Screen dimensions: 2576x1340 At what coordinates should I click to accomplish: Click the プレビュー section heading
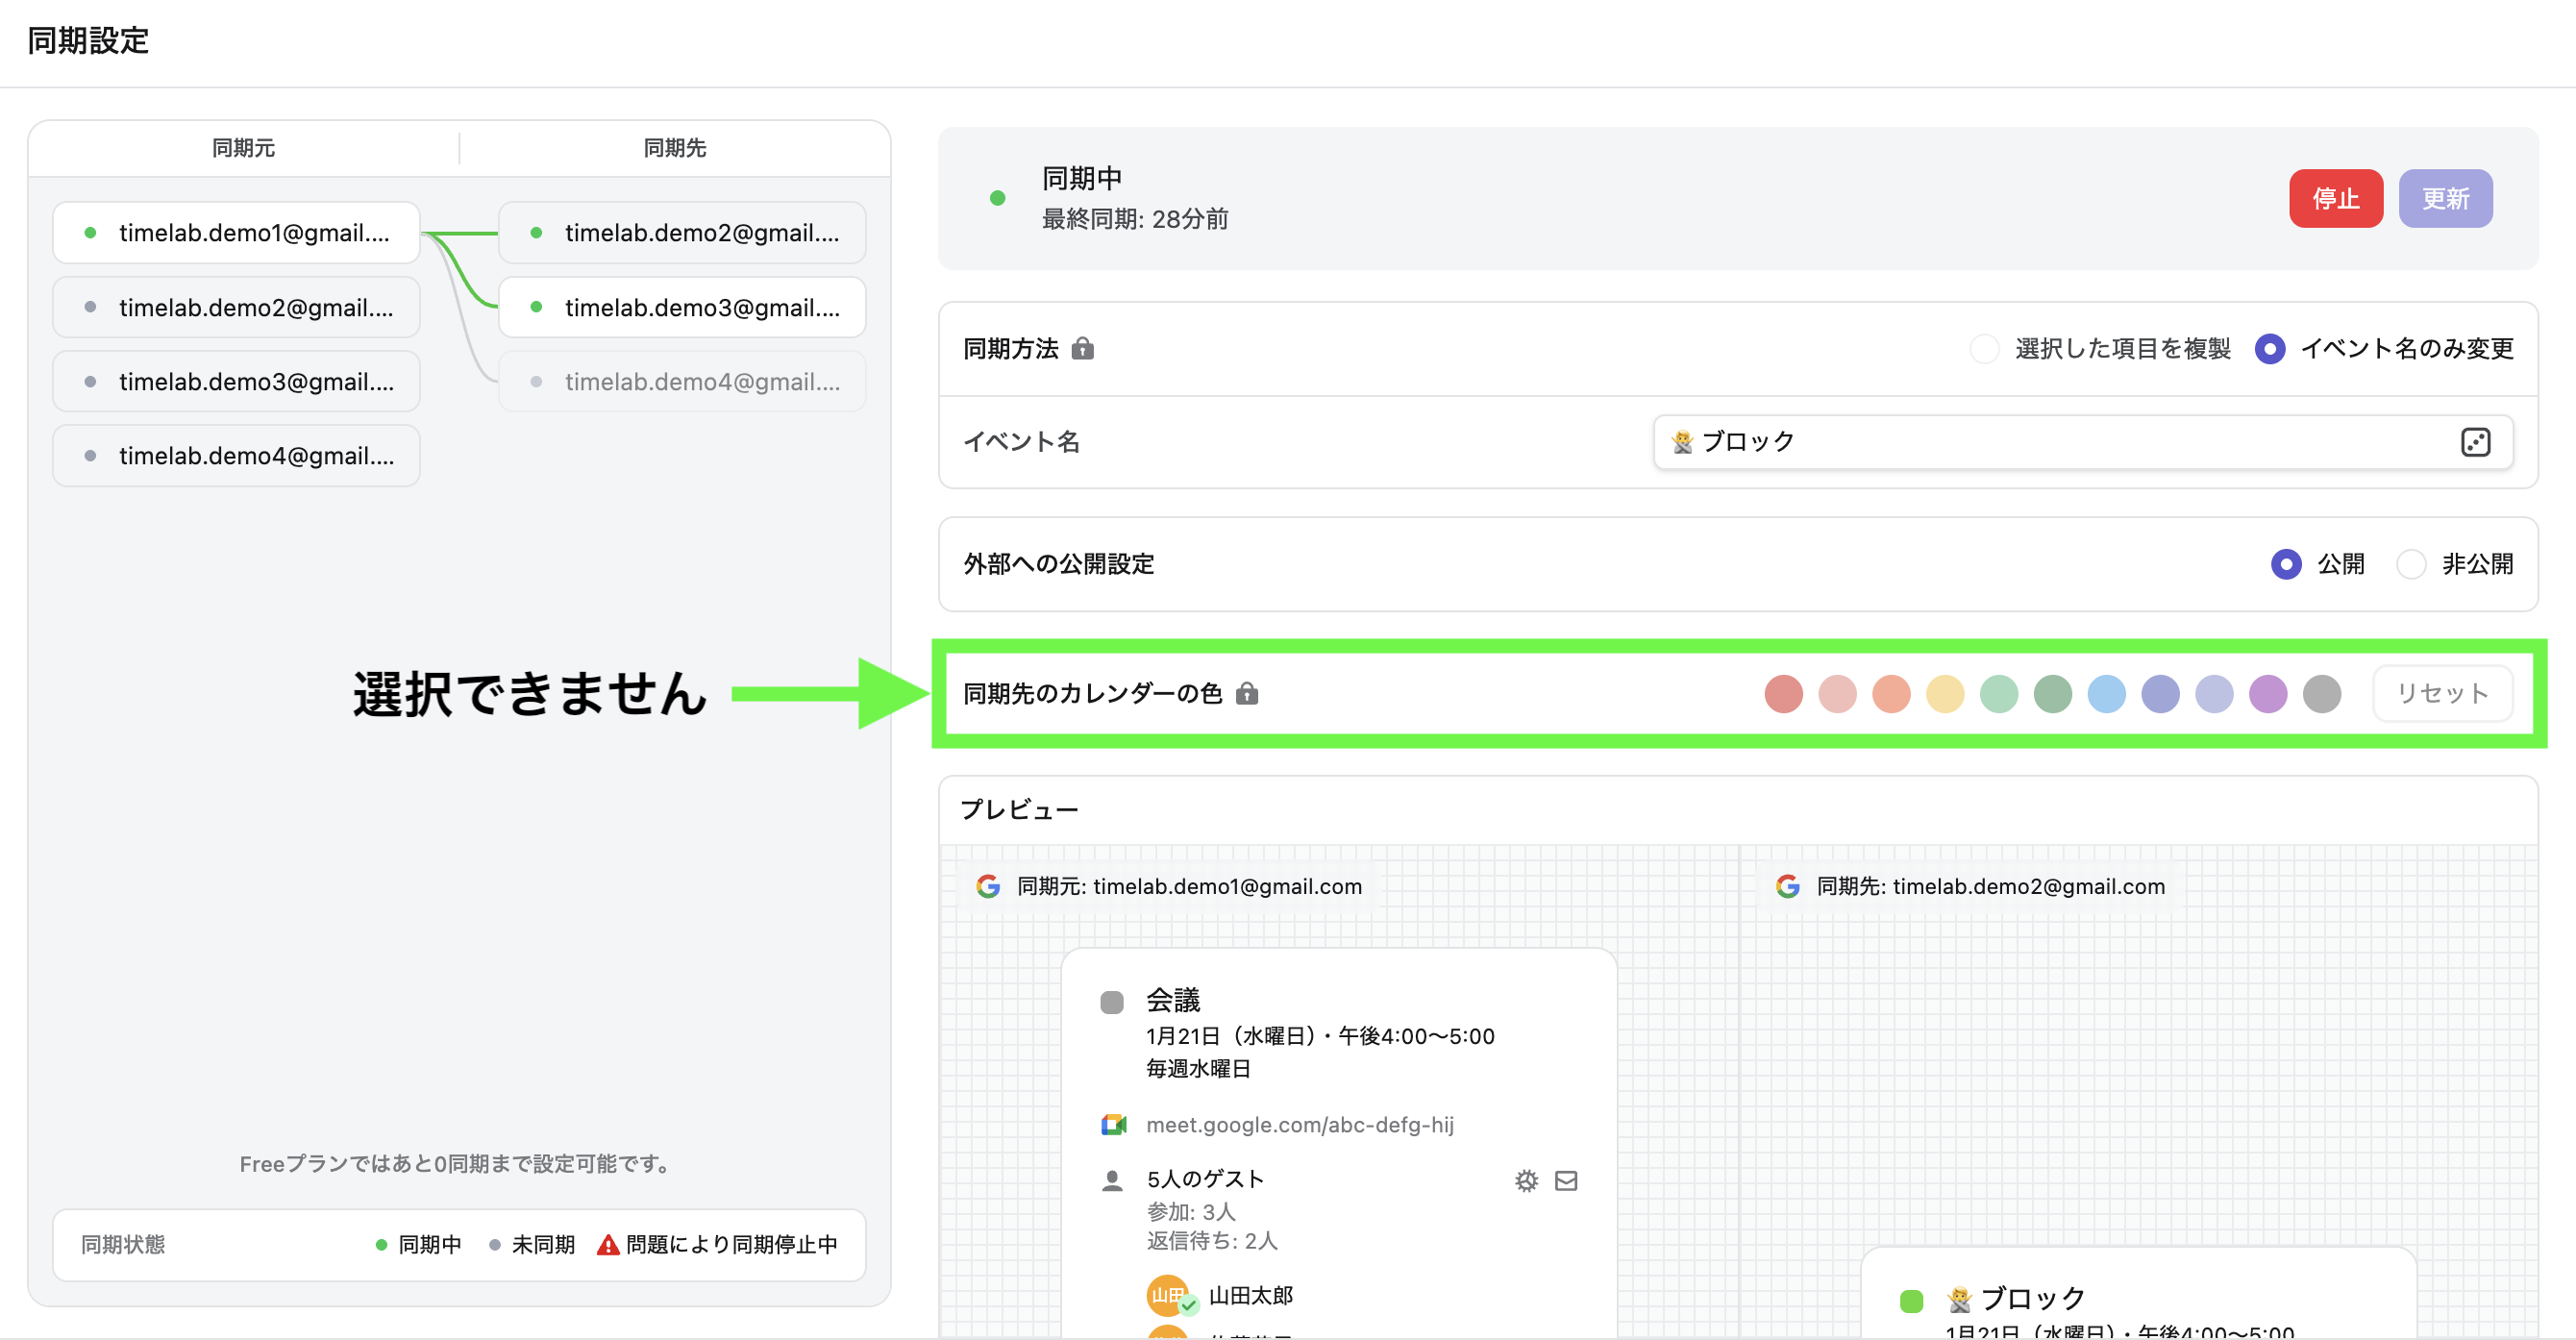click(1019, 809)
